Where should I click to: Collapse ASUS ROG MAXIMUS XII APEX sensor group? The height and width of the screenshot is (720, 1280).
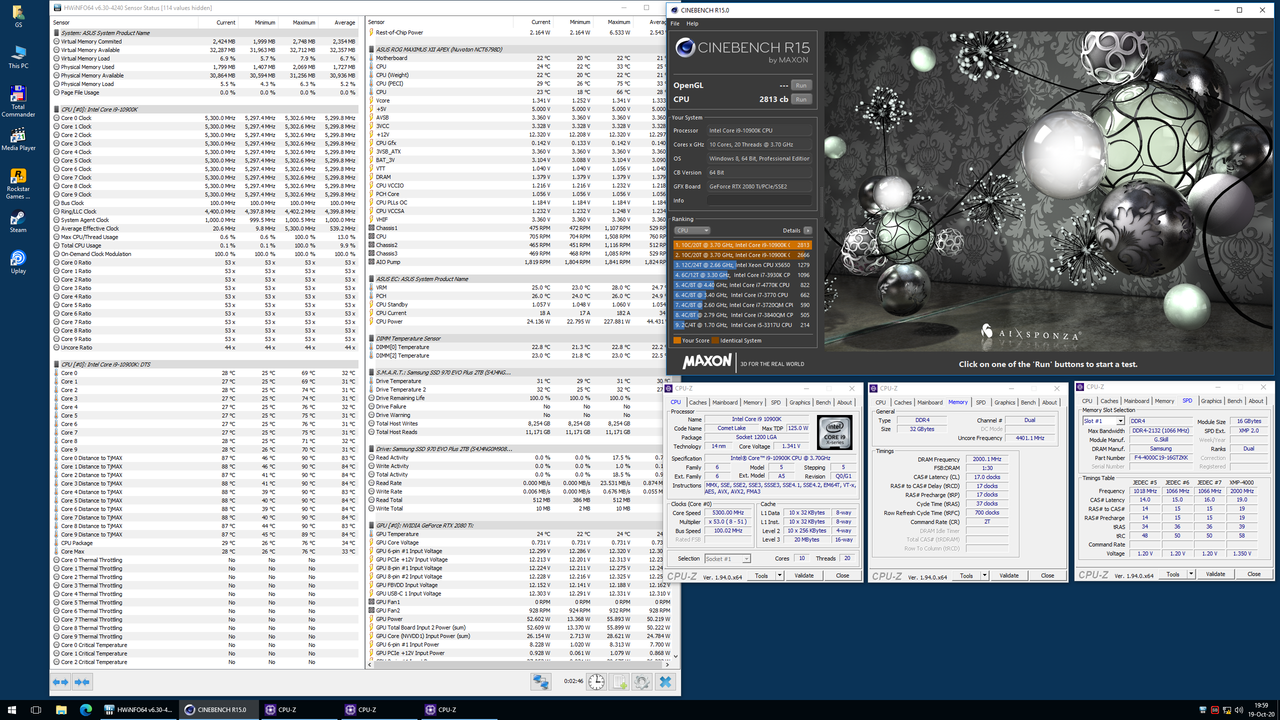pos(372,49)
